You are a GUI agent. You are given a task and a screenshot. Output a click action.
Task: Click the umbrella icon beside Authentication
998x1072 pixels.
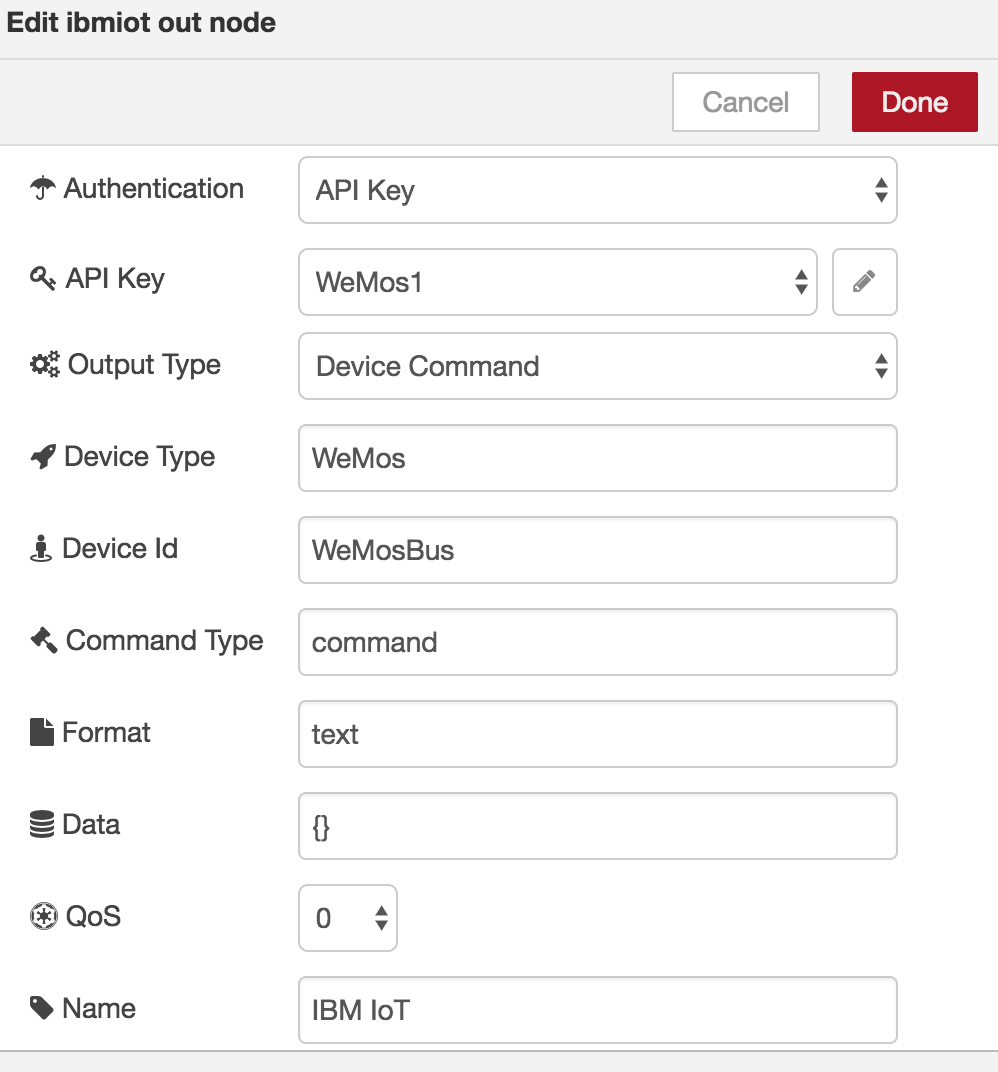pyautogui.click(x=42, y=188)
